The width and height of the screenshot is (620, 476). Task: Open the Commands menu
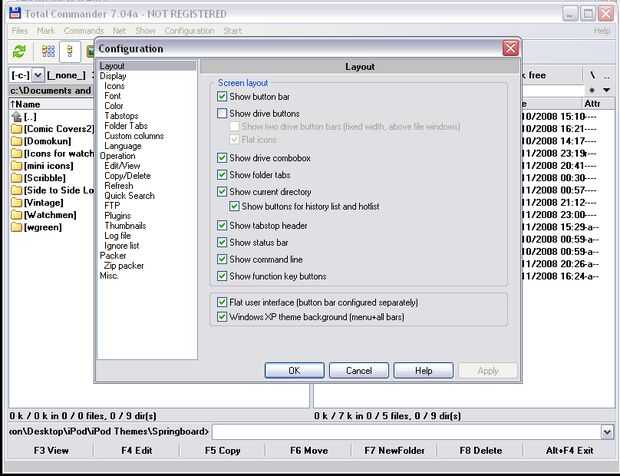tap(83, 30)
